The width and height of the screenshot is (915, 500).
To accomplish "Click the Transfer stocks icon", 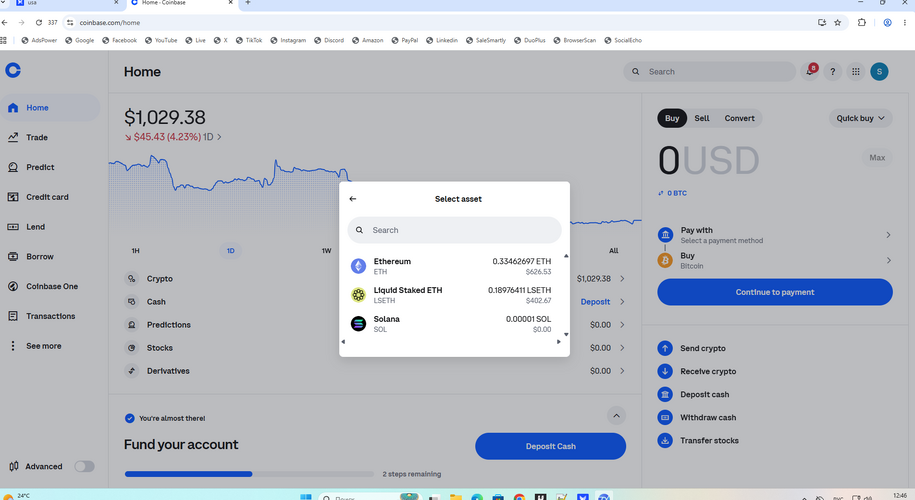I will coord(665,441).
